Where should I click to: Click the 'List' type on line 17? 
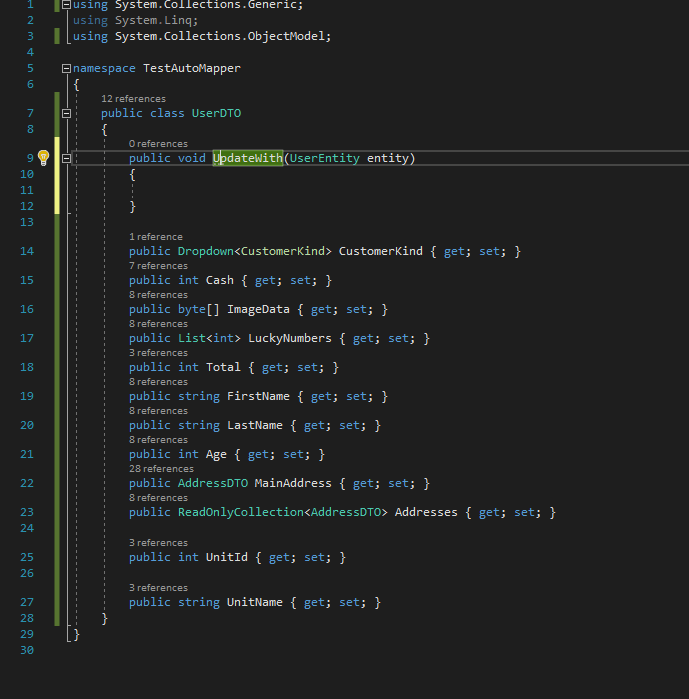pyautogui.click(x=192, y=338)
